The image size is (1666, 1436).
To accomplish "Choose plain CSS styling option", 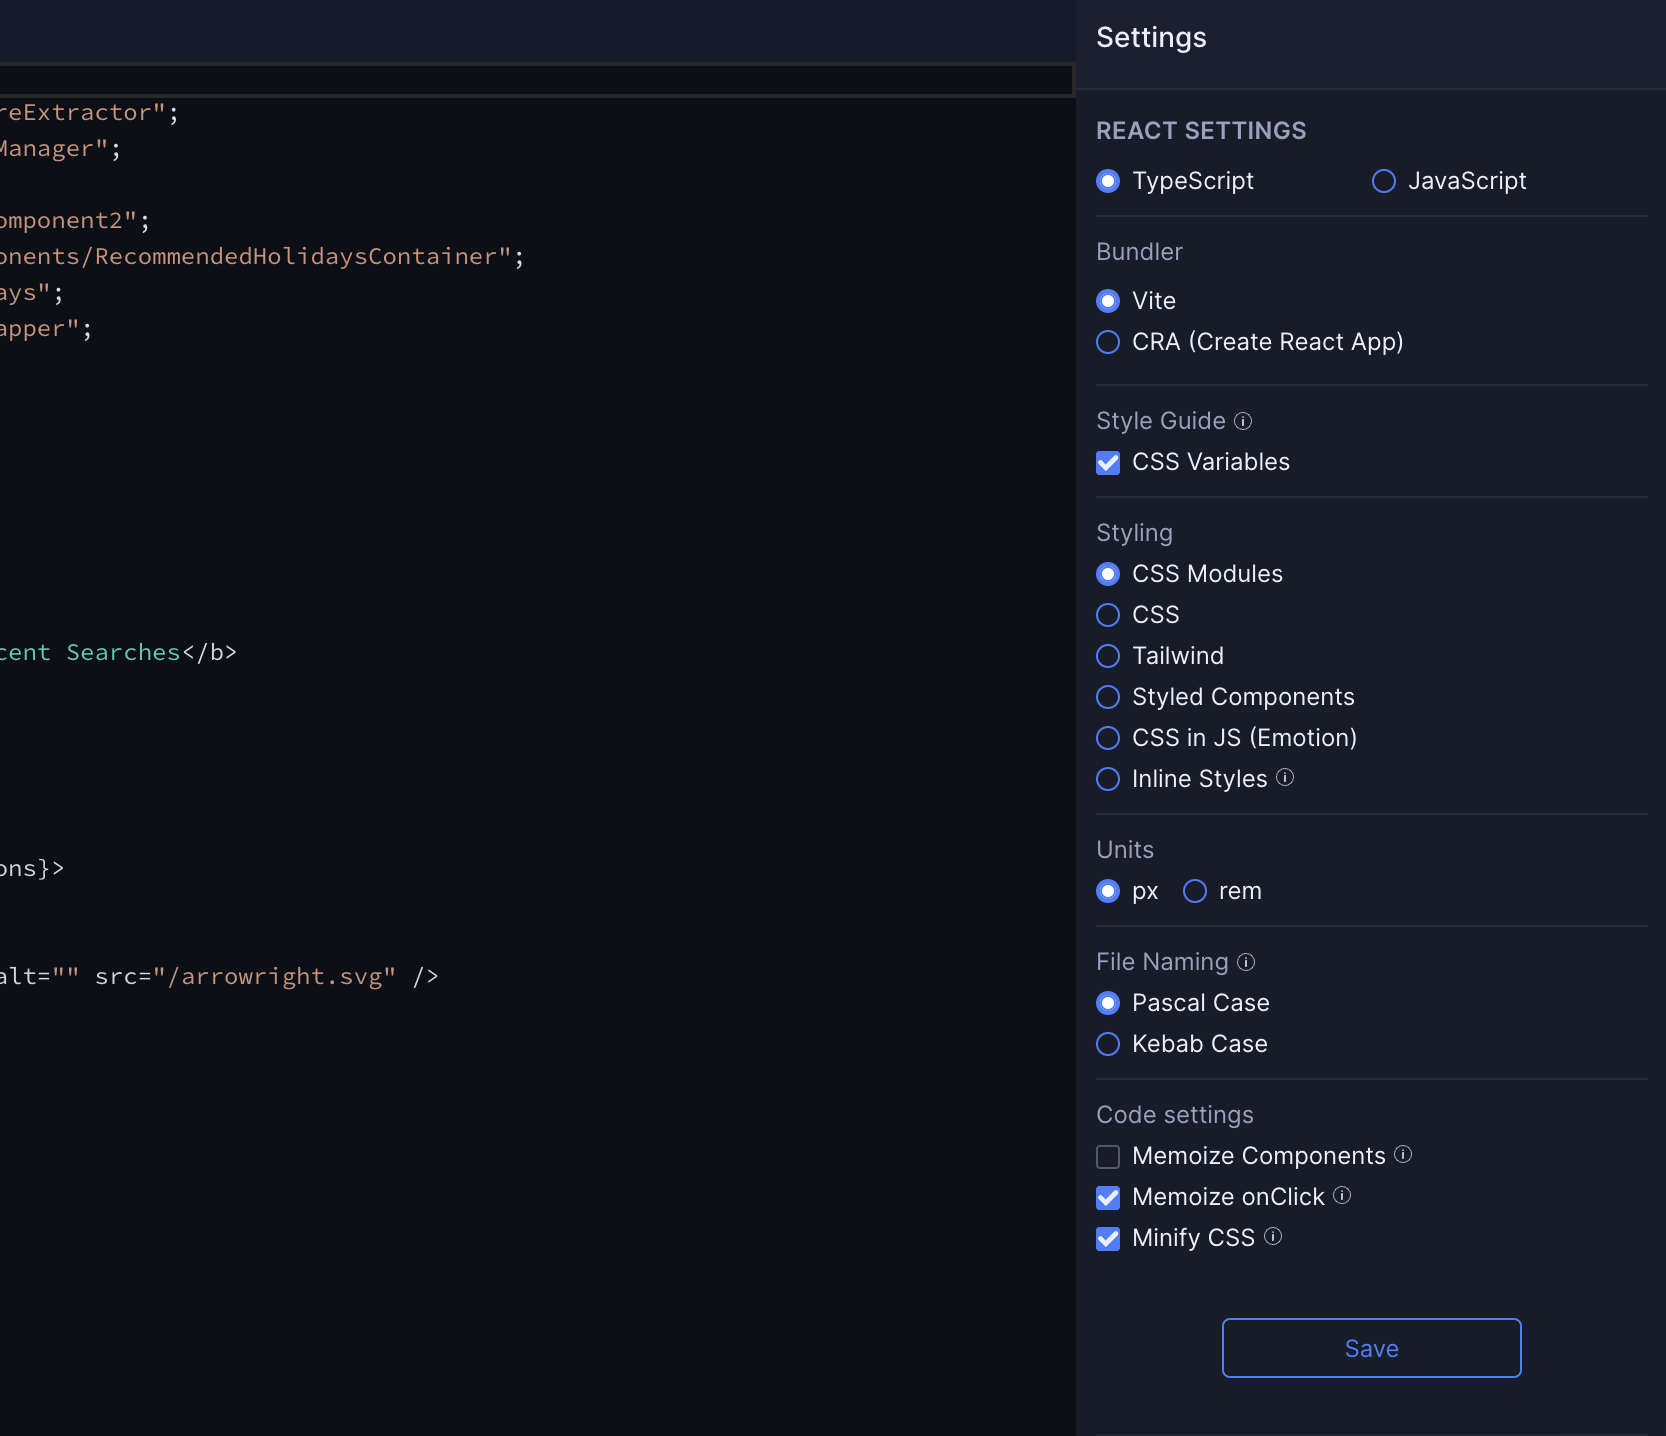I will 1107,615.
